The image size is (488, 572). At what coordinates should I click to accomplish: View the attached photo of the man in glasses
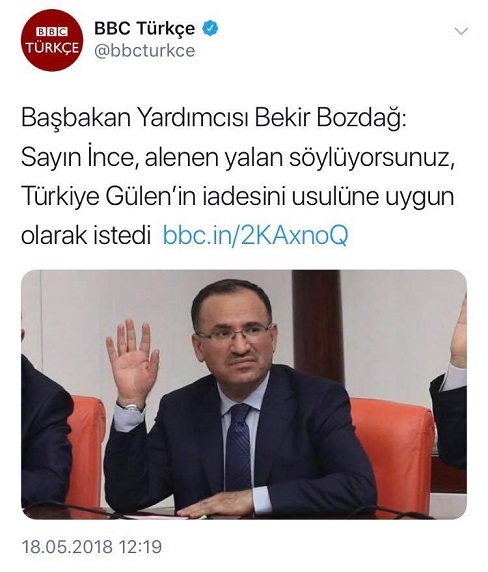pyautogui.click(x=244, y=394)
